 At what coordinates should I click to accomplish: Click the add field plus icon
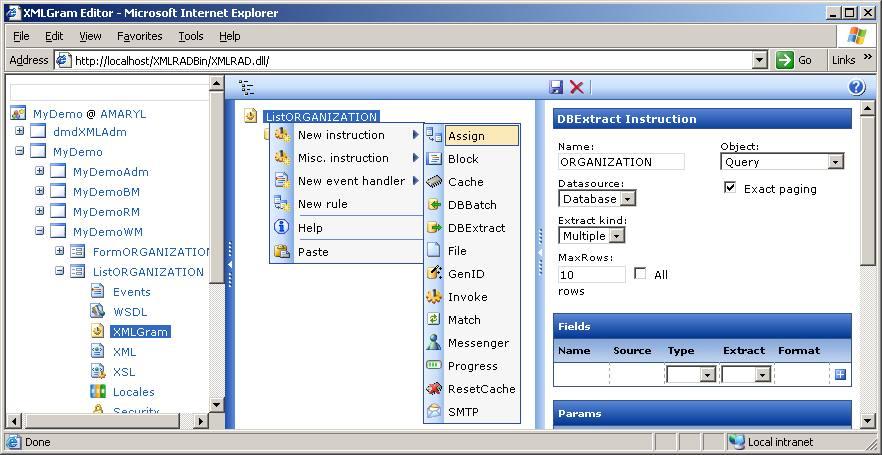840,375
